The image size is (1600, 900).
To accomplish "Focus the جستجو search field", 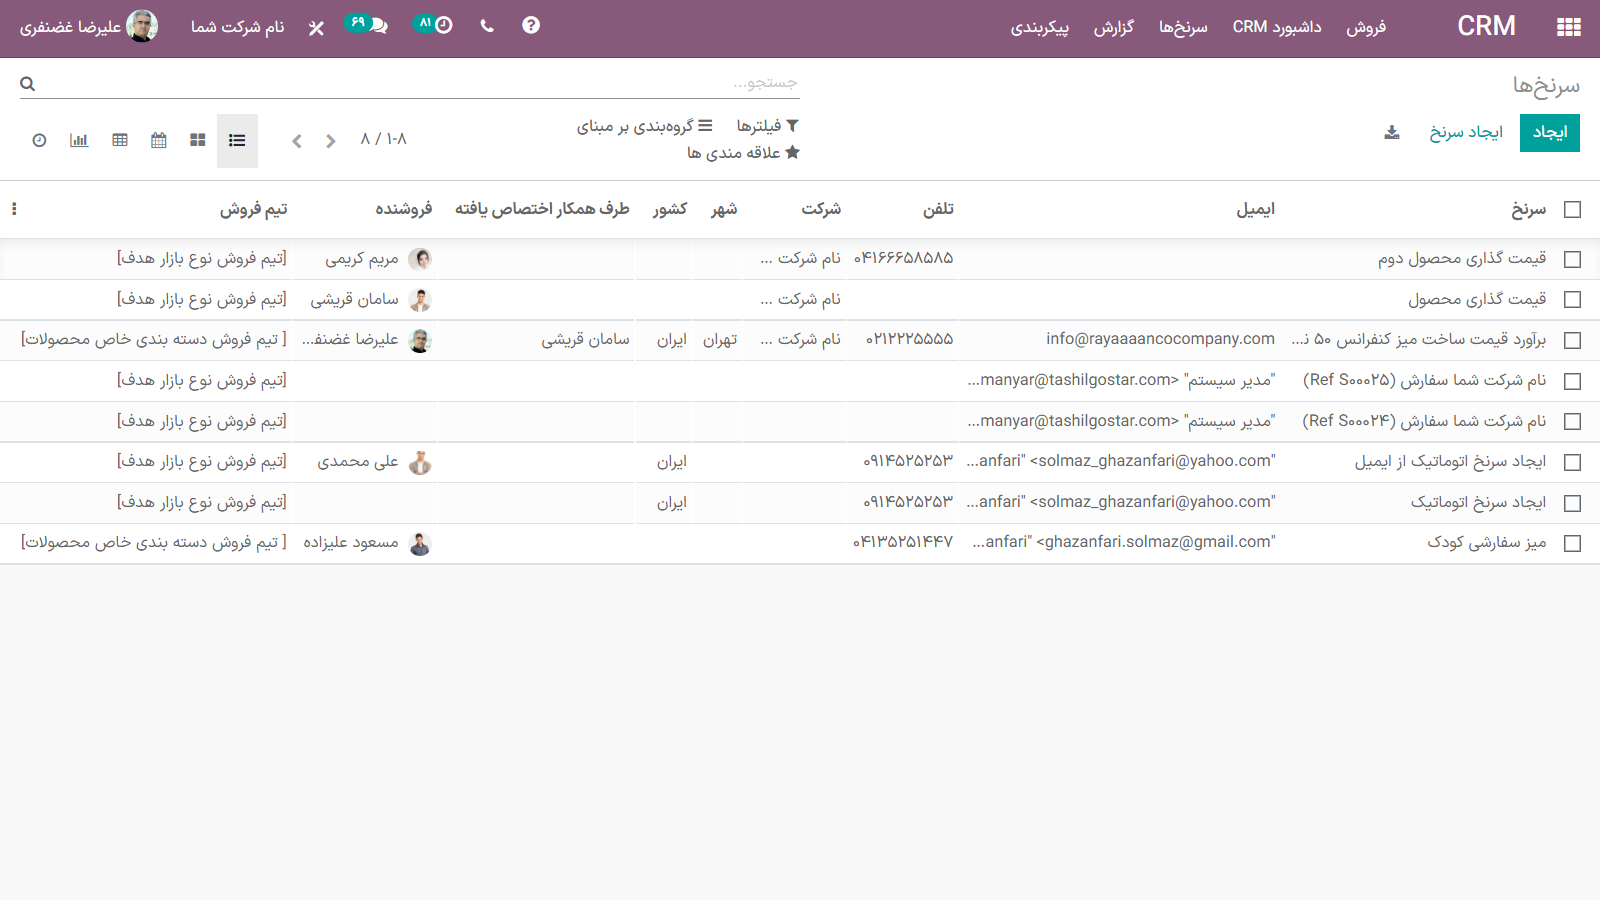I will (420, 83).
